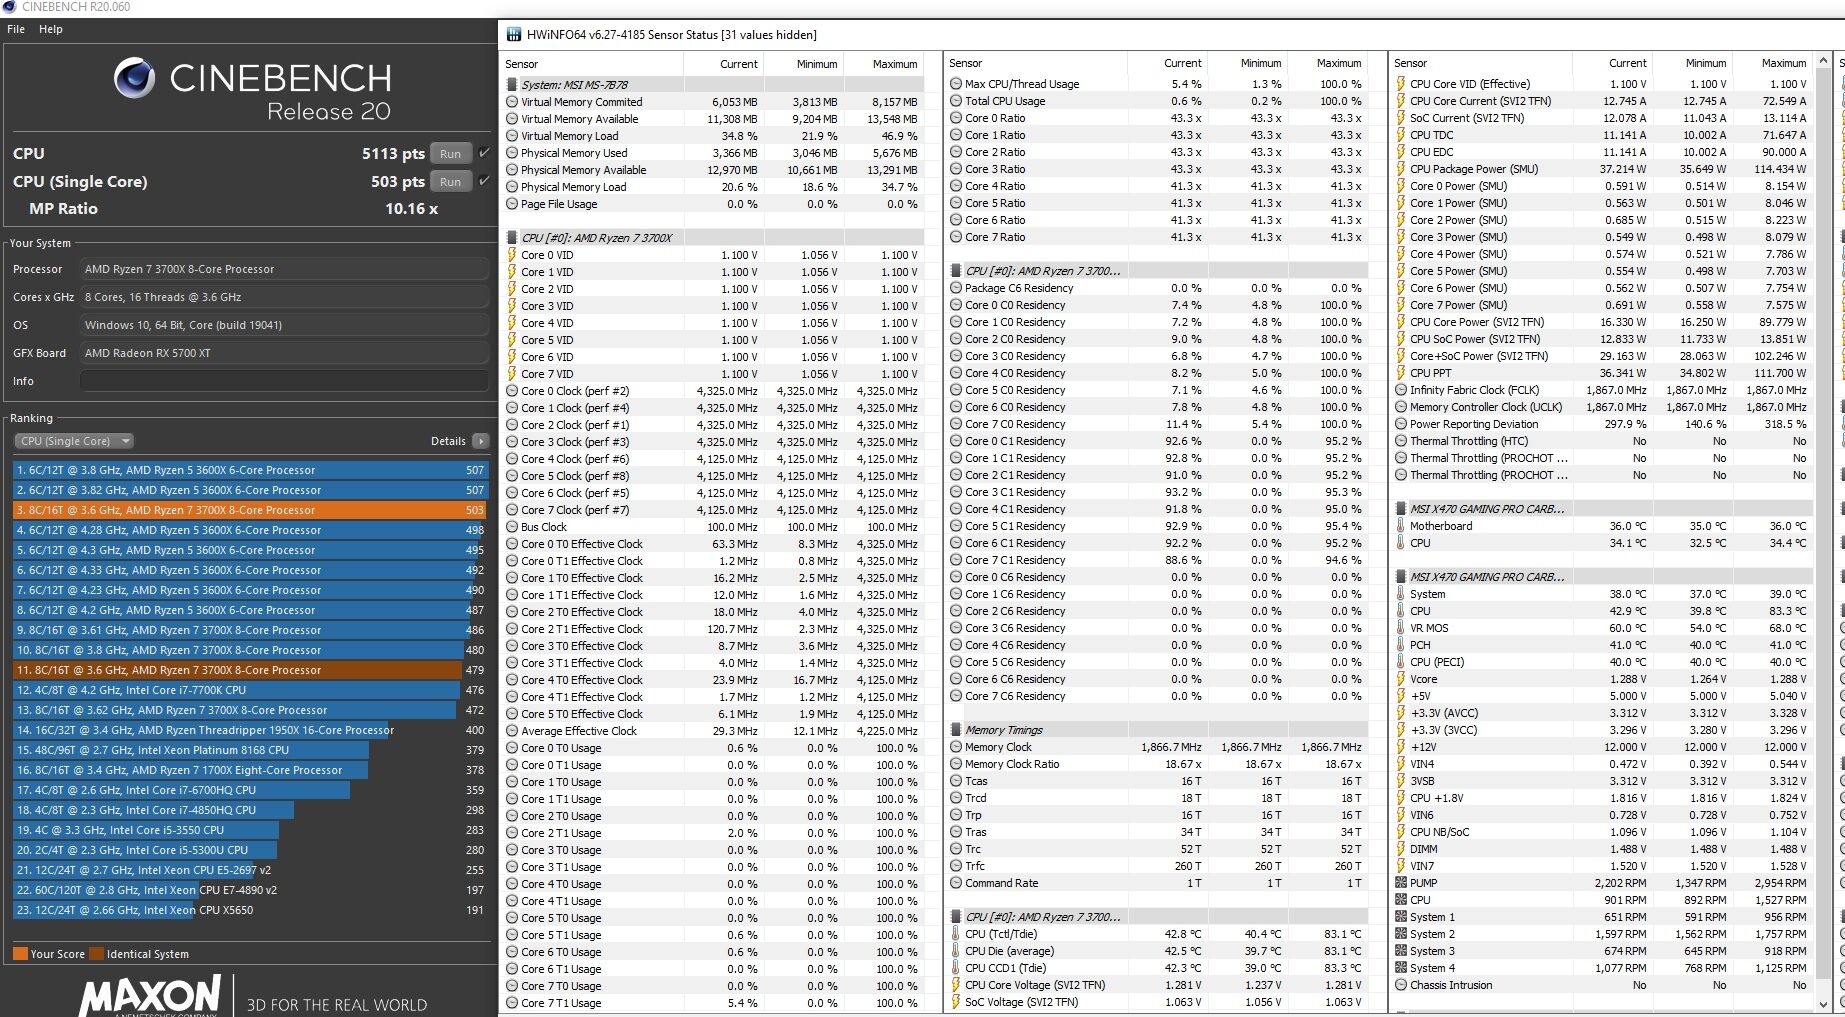Select the System 2 fan icon
Screen dimensions: 1845x1017
tap(1401, 934)
